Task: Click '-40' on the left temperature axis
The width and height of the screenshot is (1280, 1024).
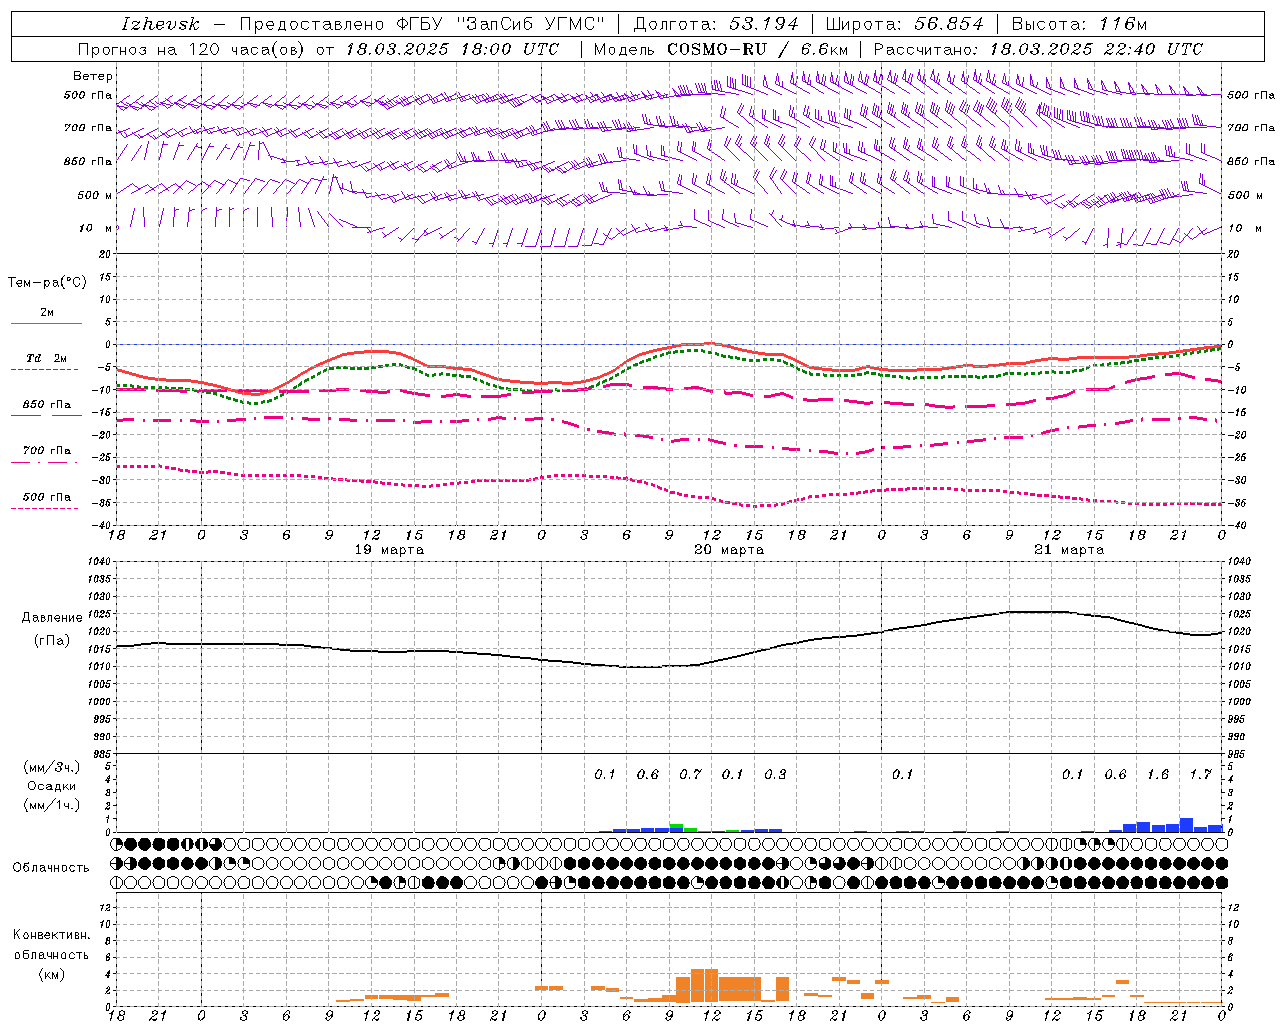Action: 100,526
